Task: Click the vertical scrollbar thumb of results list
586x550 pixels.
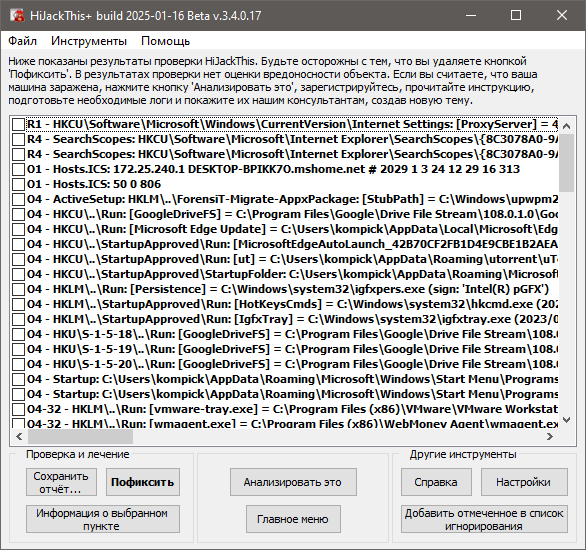Action: tap(567, 163)
